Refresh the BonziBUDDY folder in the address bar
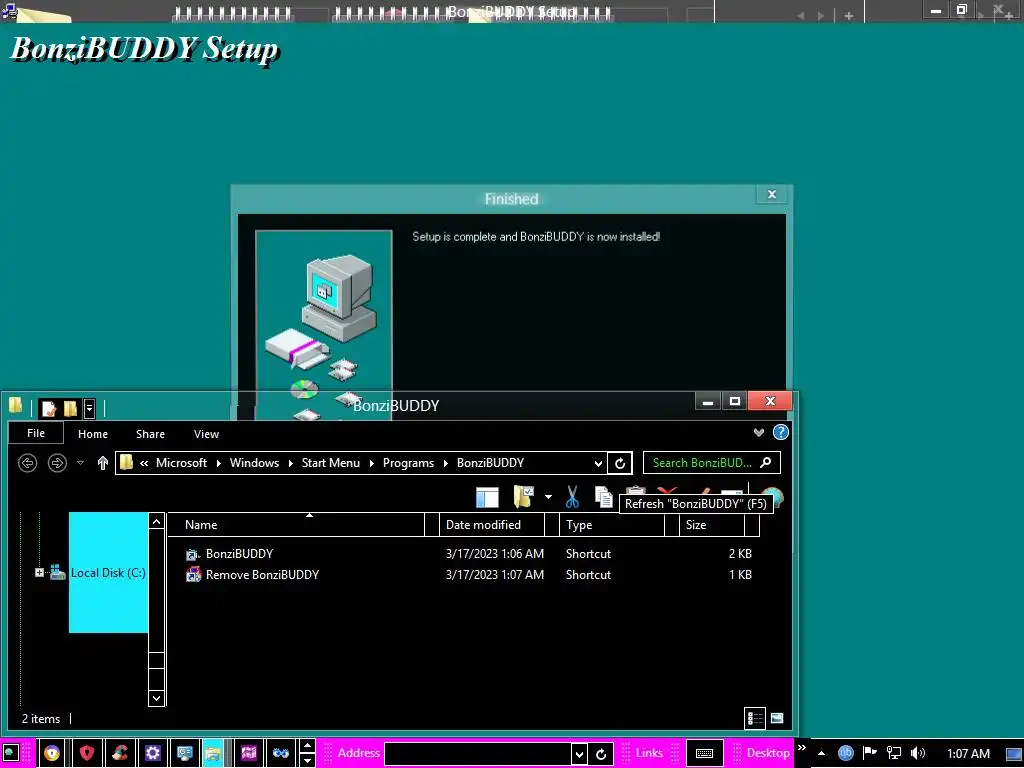The height and width of the screenshot is (768, 1024). 620,463
